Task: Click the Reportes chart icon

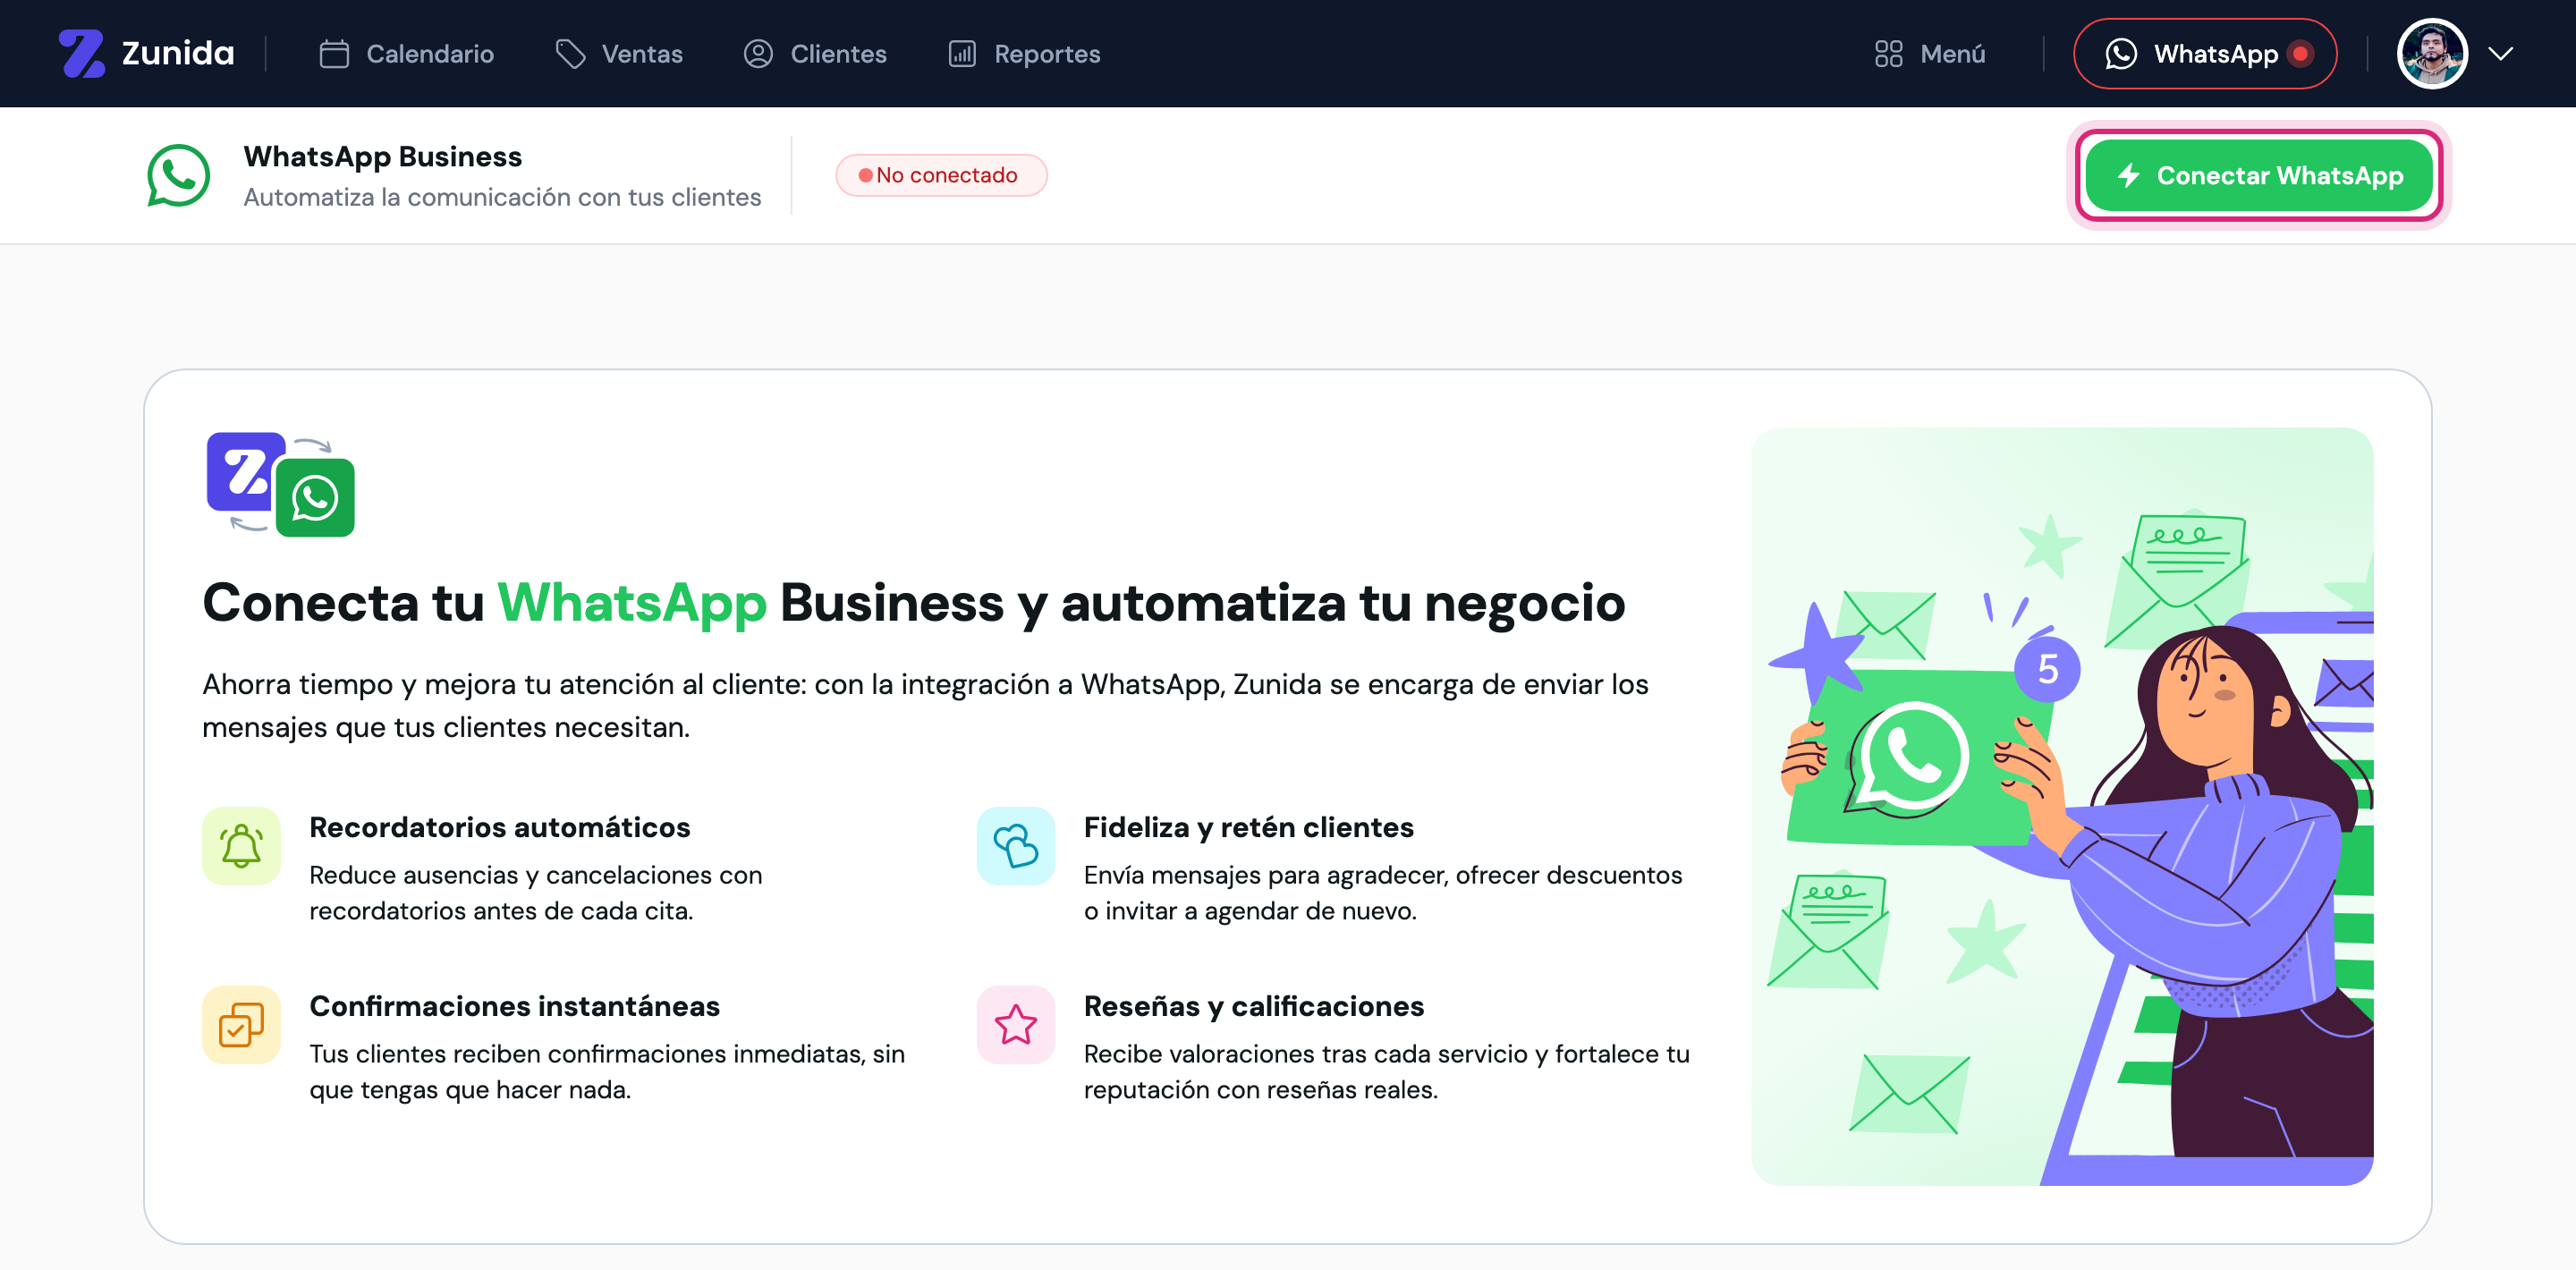Action: coord(962,54)
